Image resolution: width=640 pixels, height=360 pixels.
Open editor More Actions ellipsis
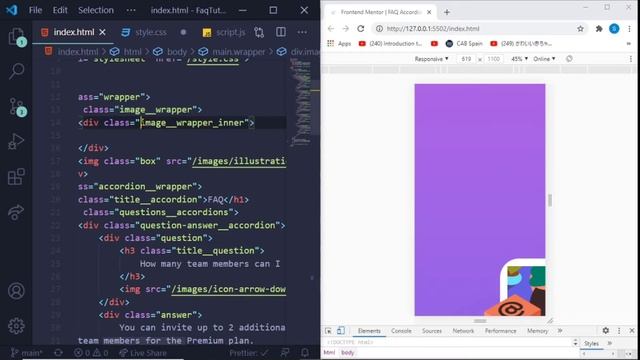coord(302,32)
